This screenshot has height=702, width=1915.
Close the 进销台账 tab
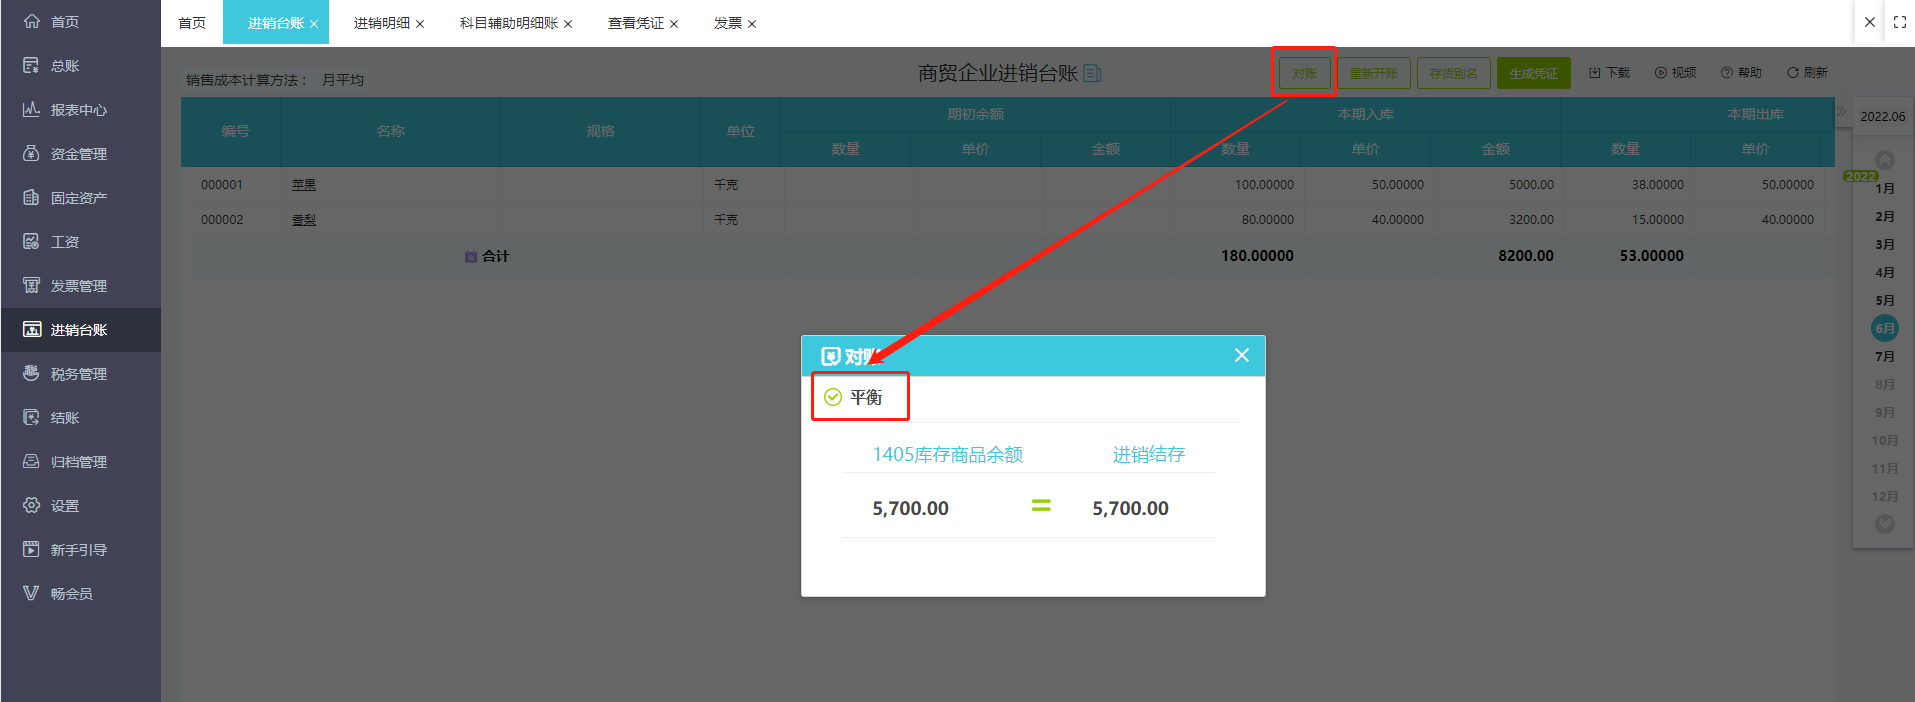[x=314, y=24]
